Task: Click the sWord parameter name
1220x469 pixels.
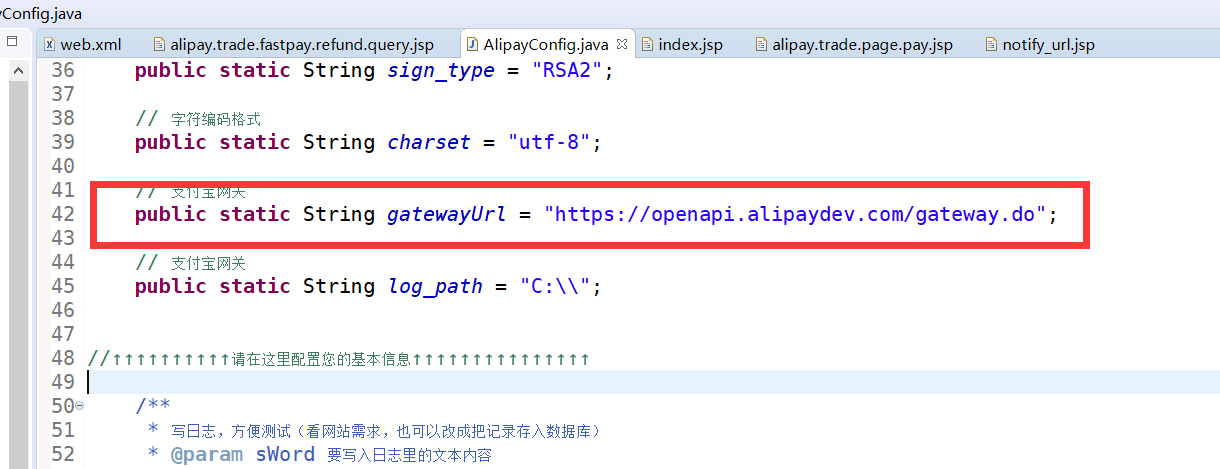Action: [285, 454]
